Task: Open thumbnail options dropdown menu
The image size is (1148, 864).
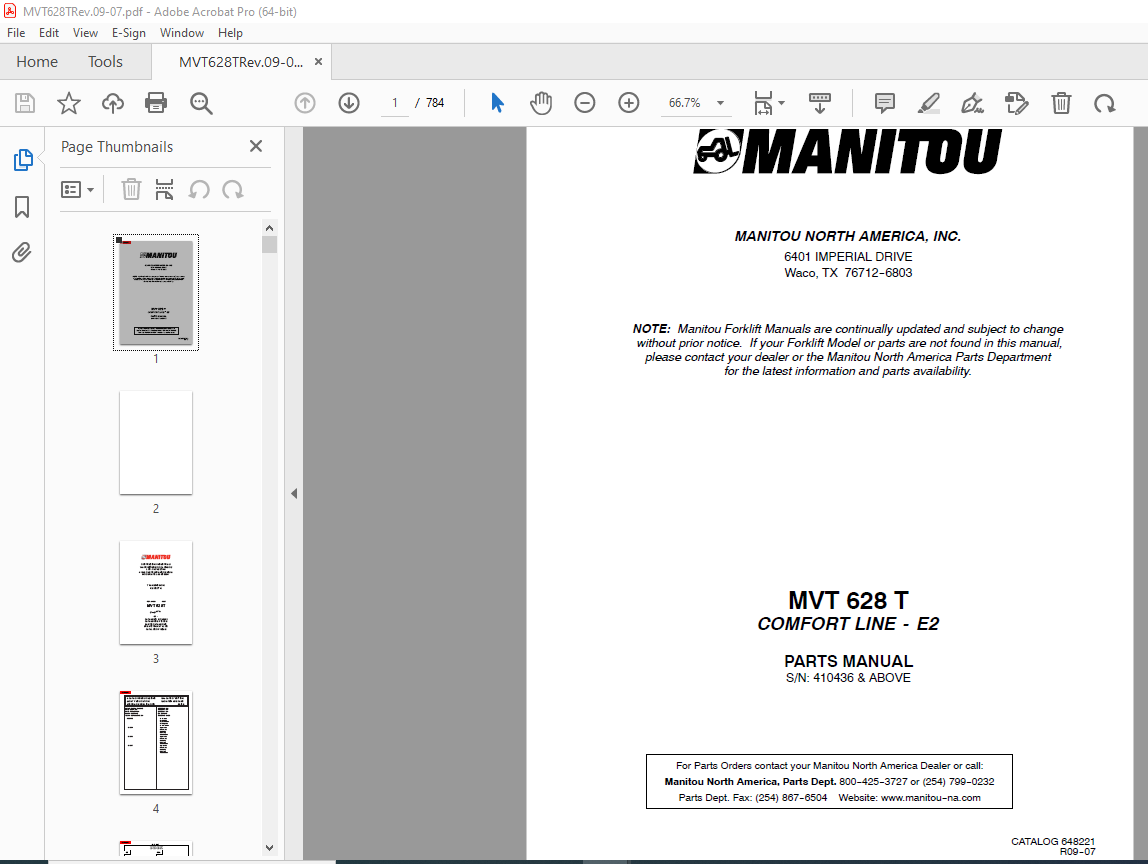Action: pos(77,190)
